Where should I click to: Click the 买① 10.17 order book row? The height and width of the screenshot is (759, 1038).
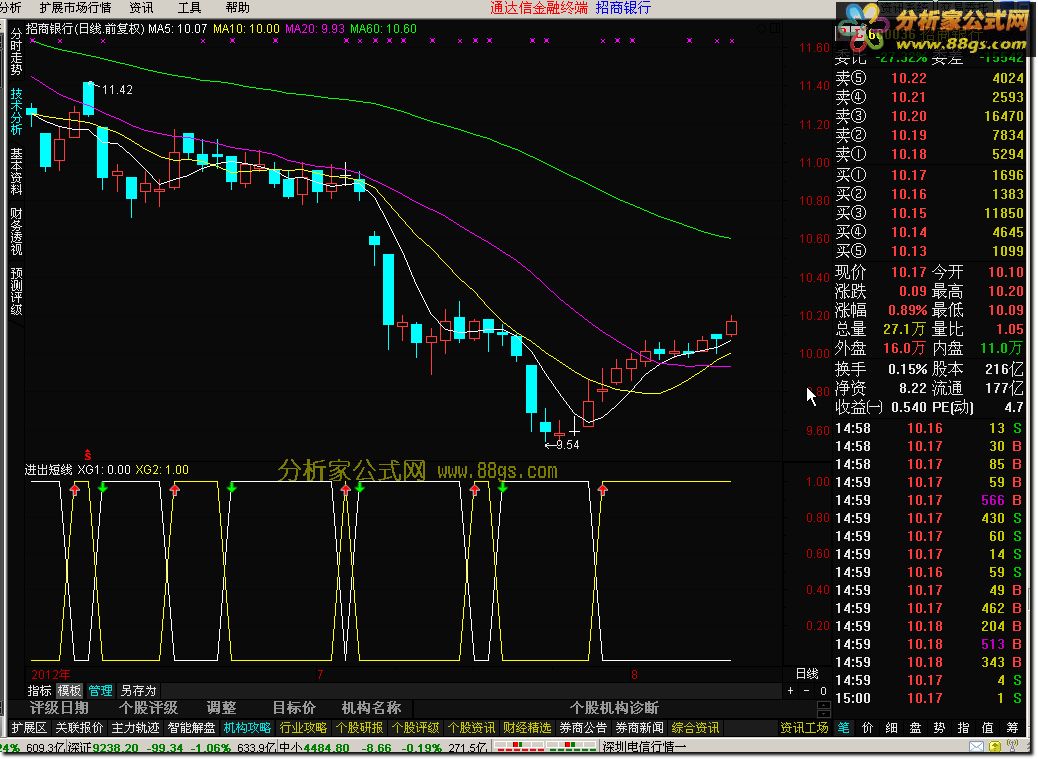929,175
